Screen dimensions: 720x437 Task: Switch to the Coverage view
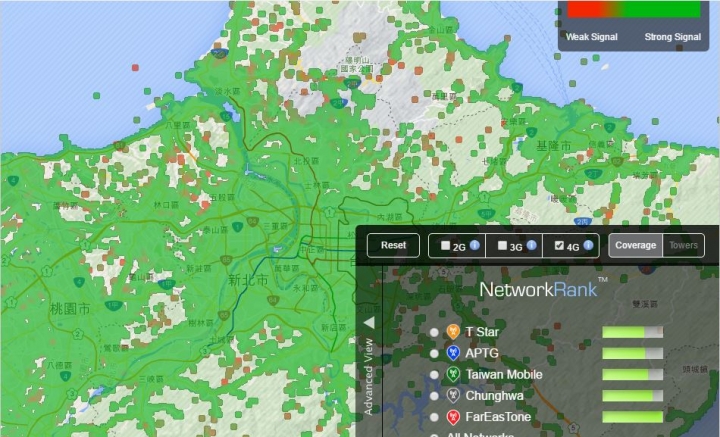pyautogui.click(x=636, y=246)
